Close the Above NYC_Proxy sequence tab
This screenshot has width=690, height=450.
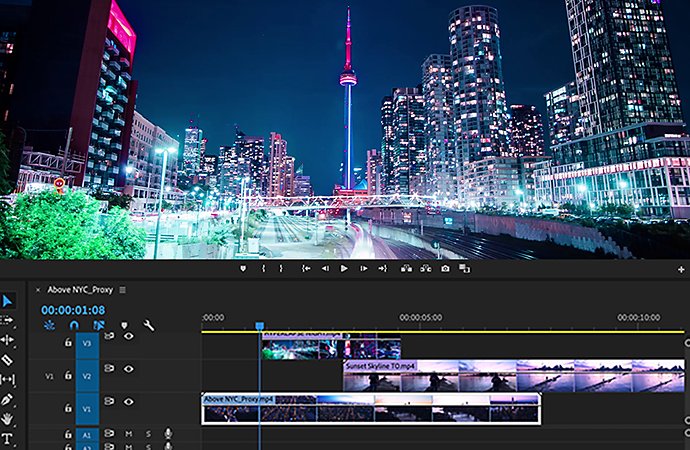click(x=38, y=290)
